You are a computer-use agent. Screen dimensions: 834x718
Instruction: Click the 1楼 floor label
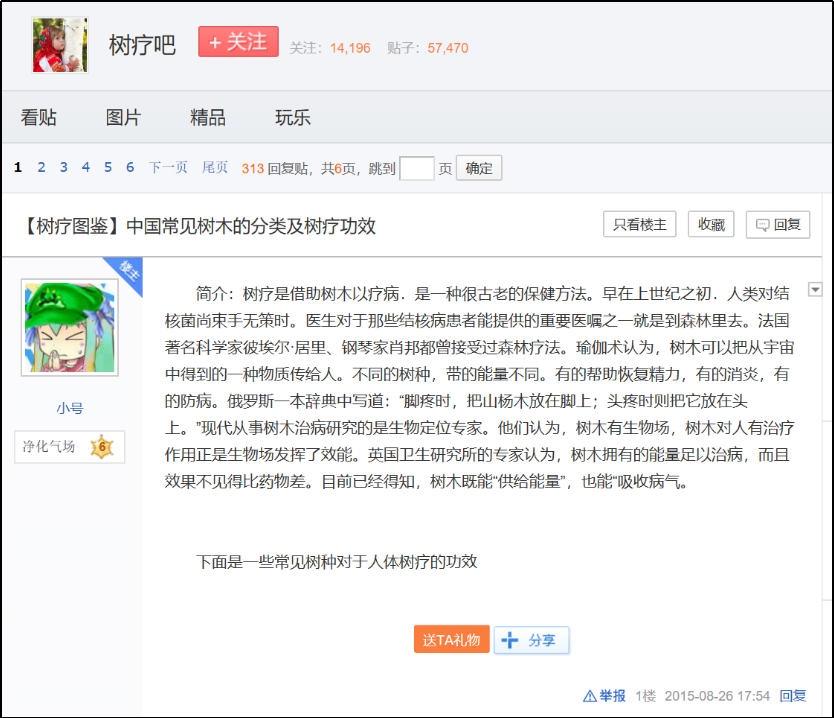(x=645, y=696)
